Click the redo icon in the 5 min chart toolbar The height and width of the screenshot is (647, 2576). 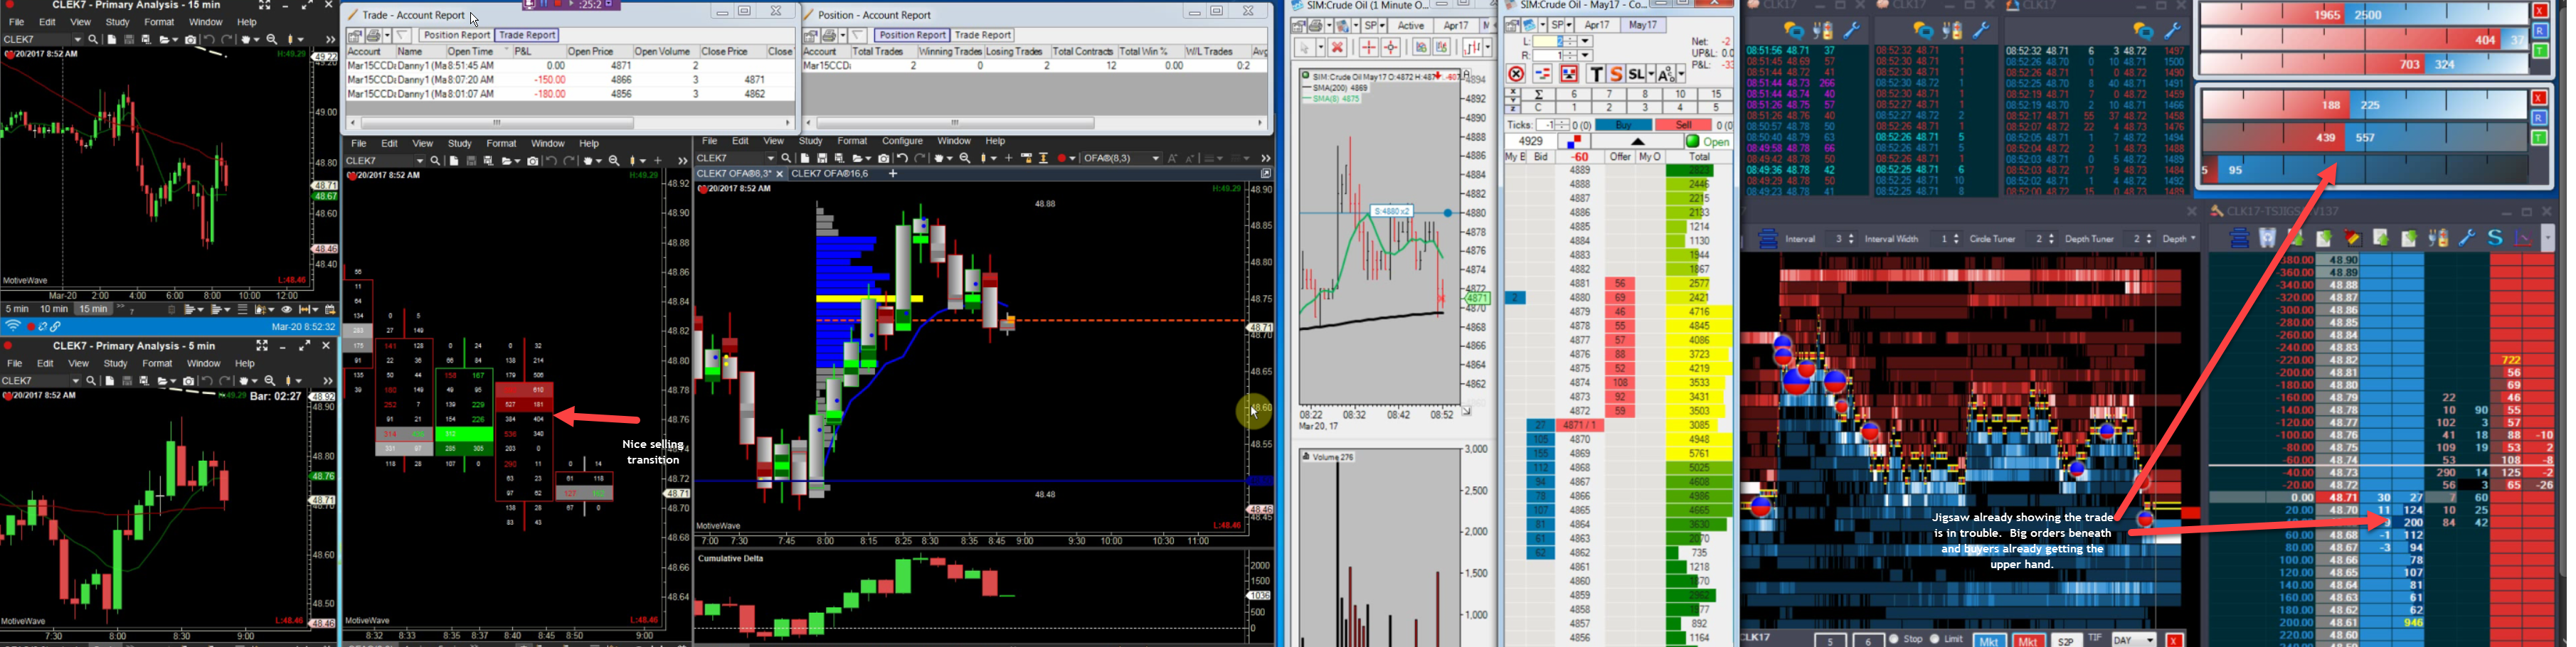[x=225, y=381]
